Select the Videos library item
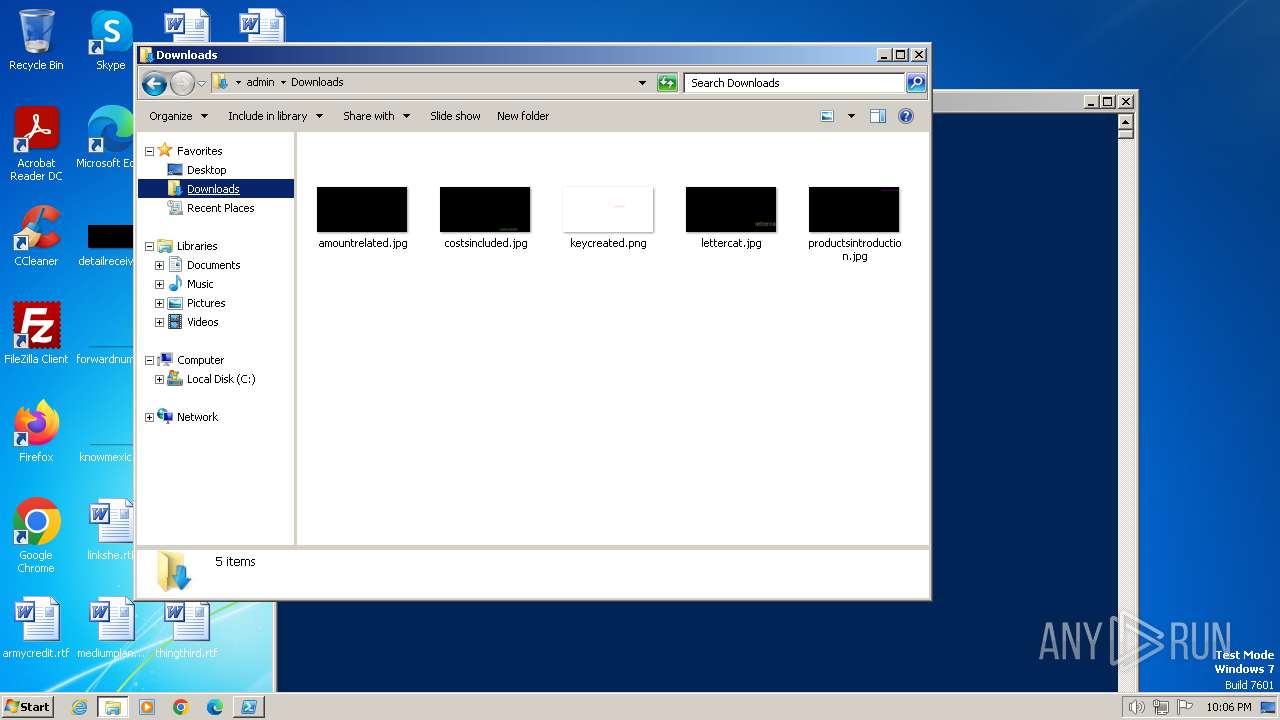Viewport: 1280px width, 720px height. click(x=202, y=322)
